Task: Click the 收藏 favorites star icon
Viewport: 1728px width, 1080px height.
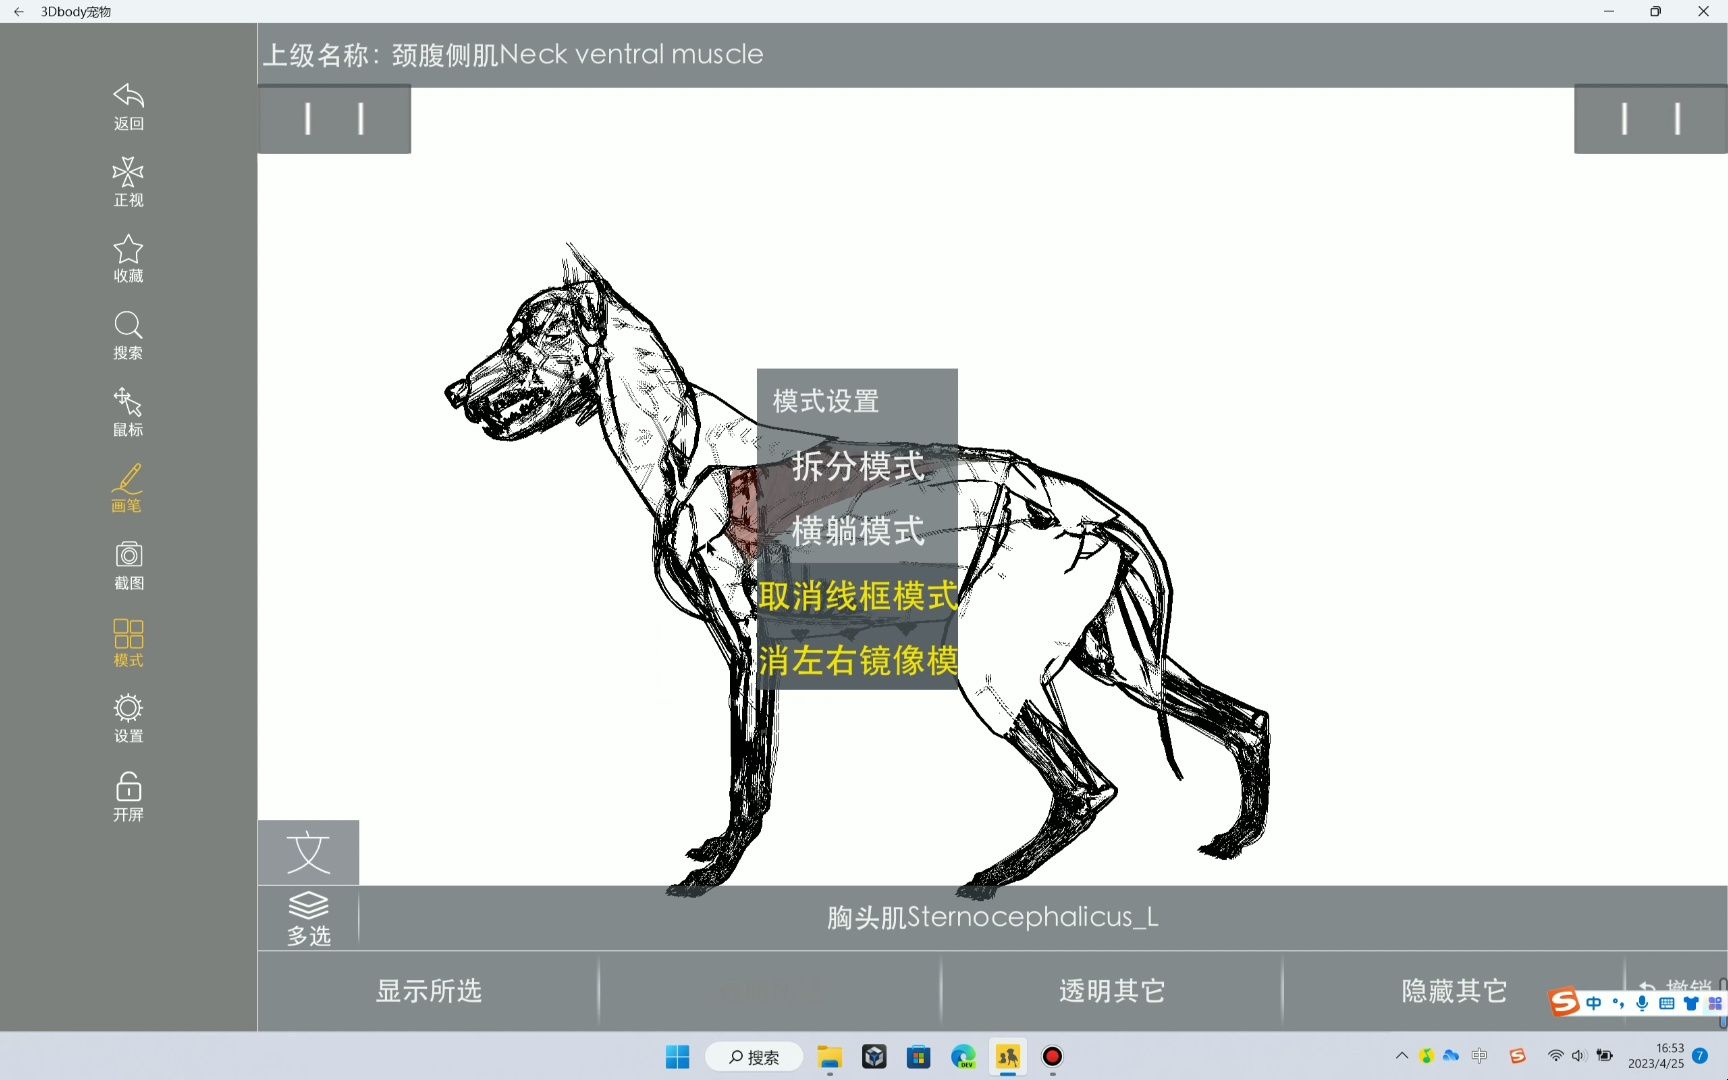Action: coord(128,259)
